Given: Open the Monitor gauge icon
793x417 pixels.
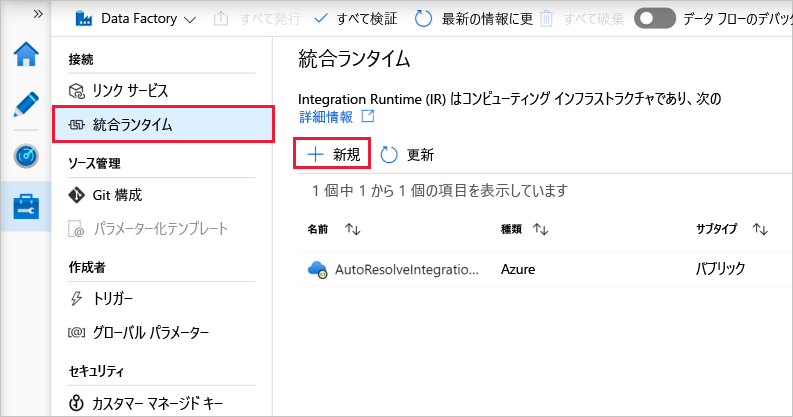Looking at the screenshot, I should click(x=26, y=156).
